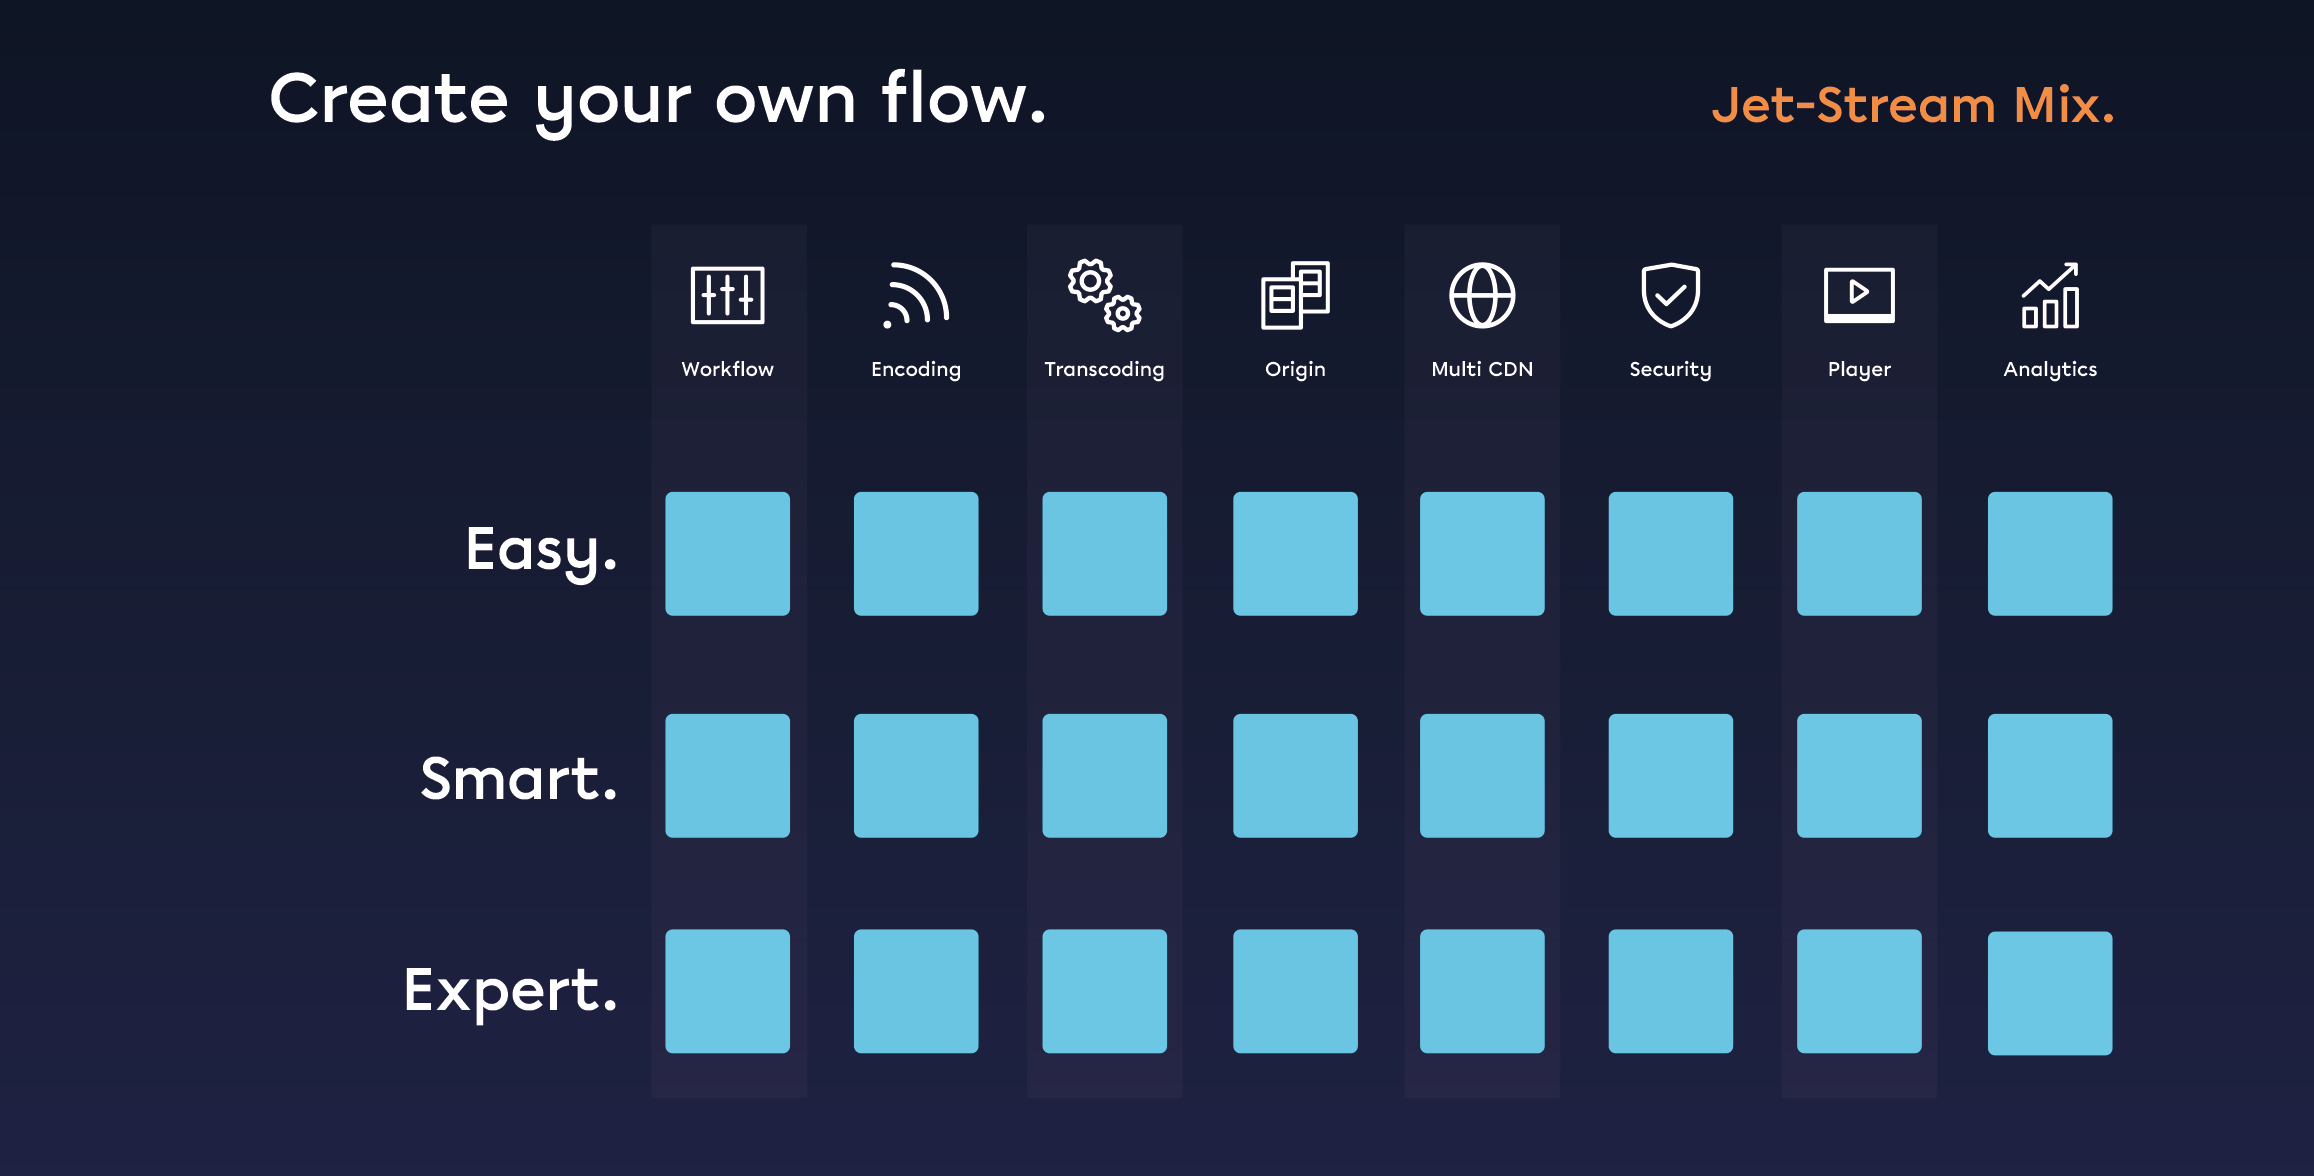Select the Expert row label
This screenshot has height=1176, width=2314.
click(x=510, y=991)
